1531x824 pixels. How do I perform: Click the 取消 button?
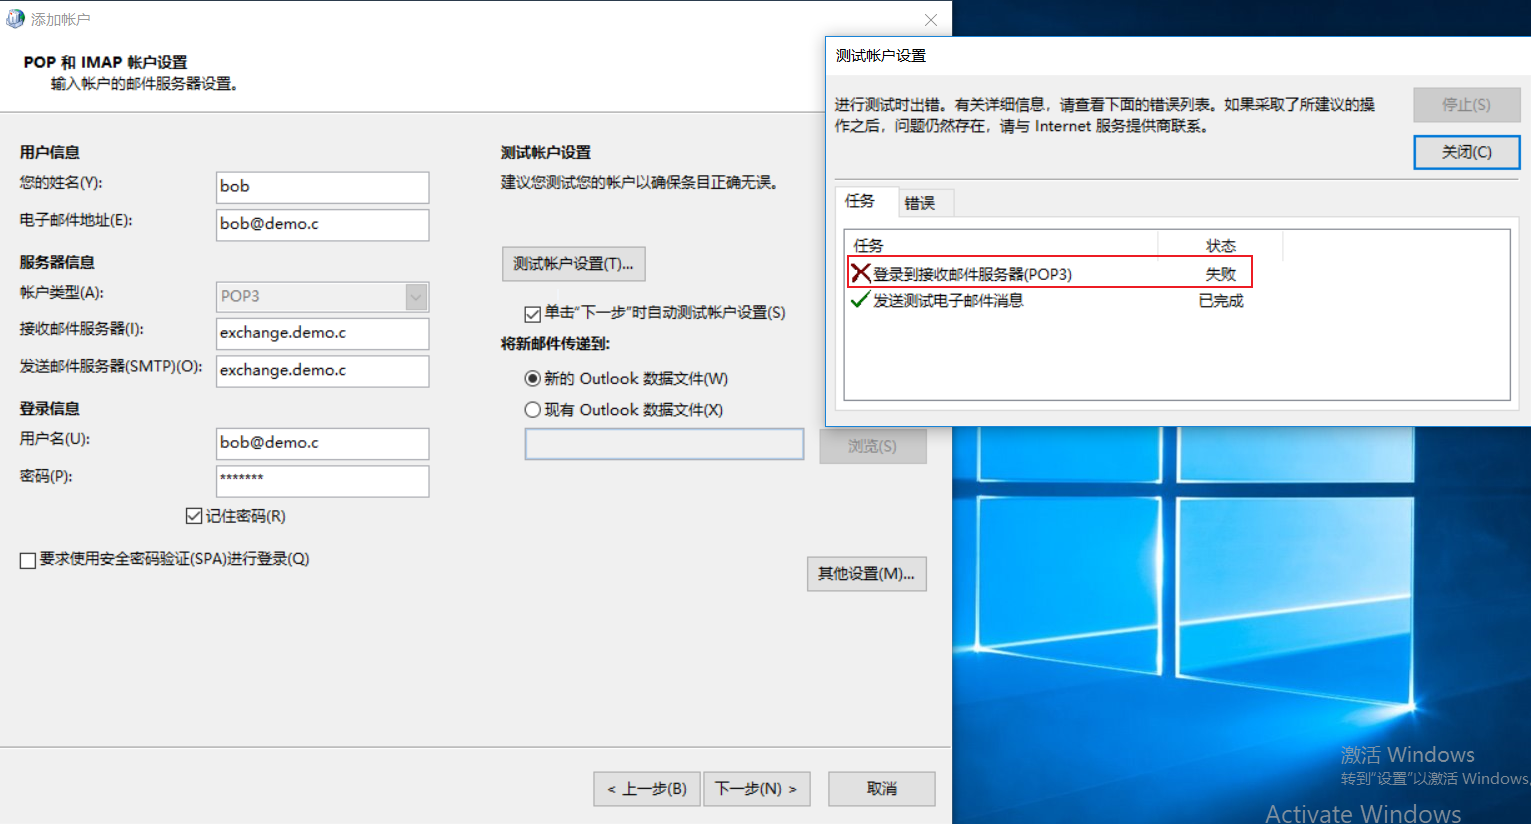coord(881,789)
